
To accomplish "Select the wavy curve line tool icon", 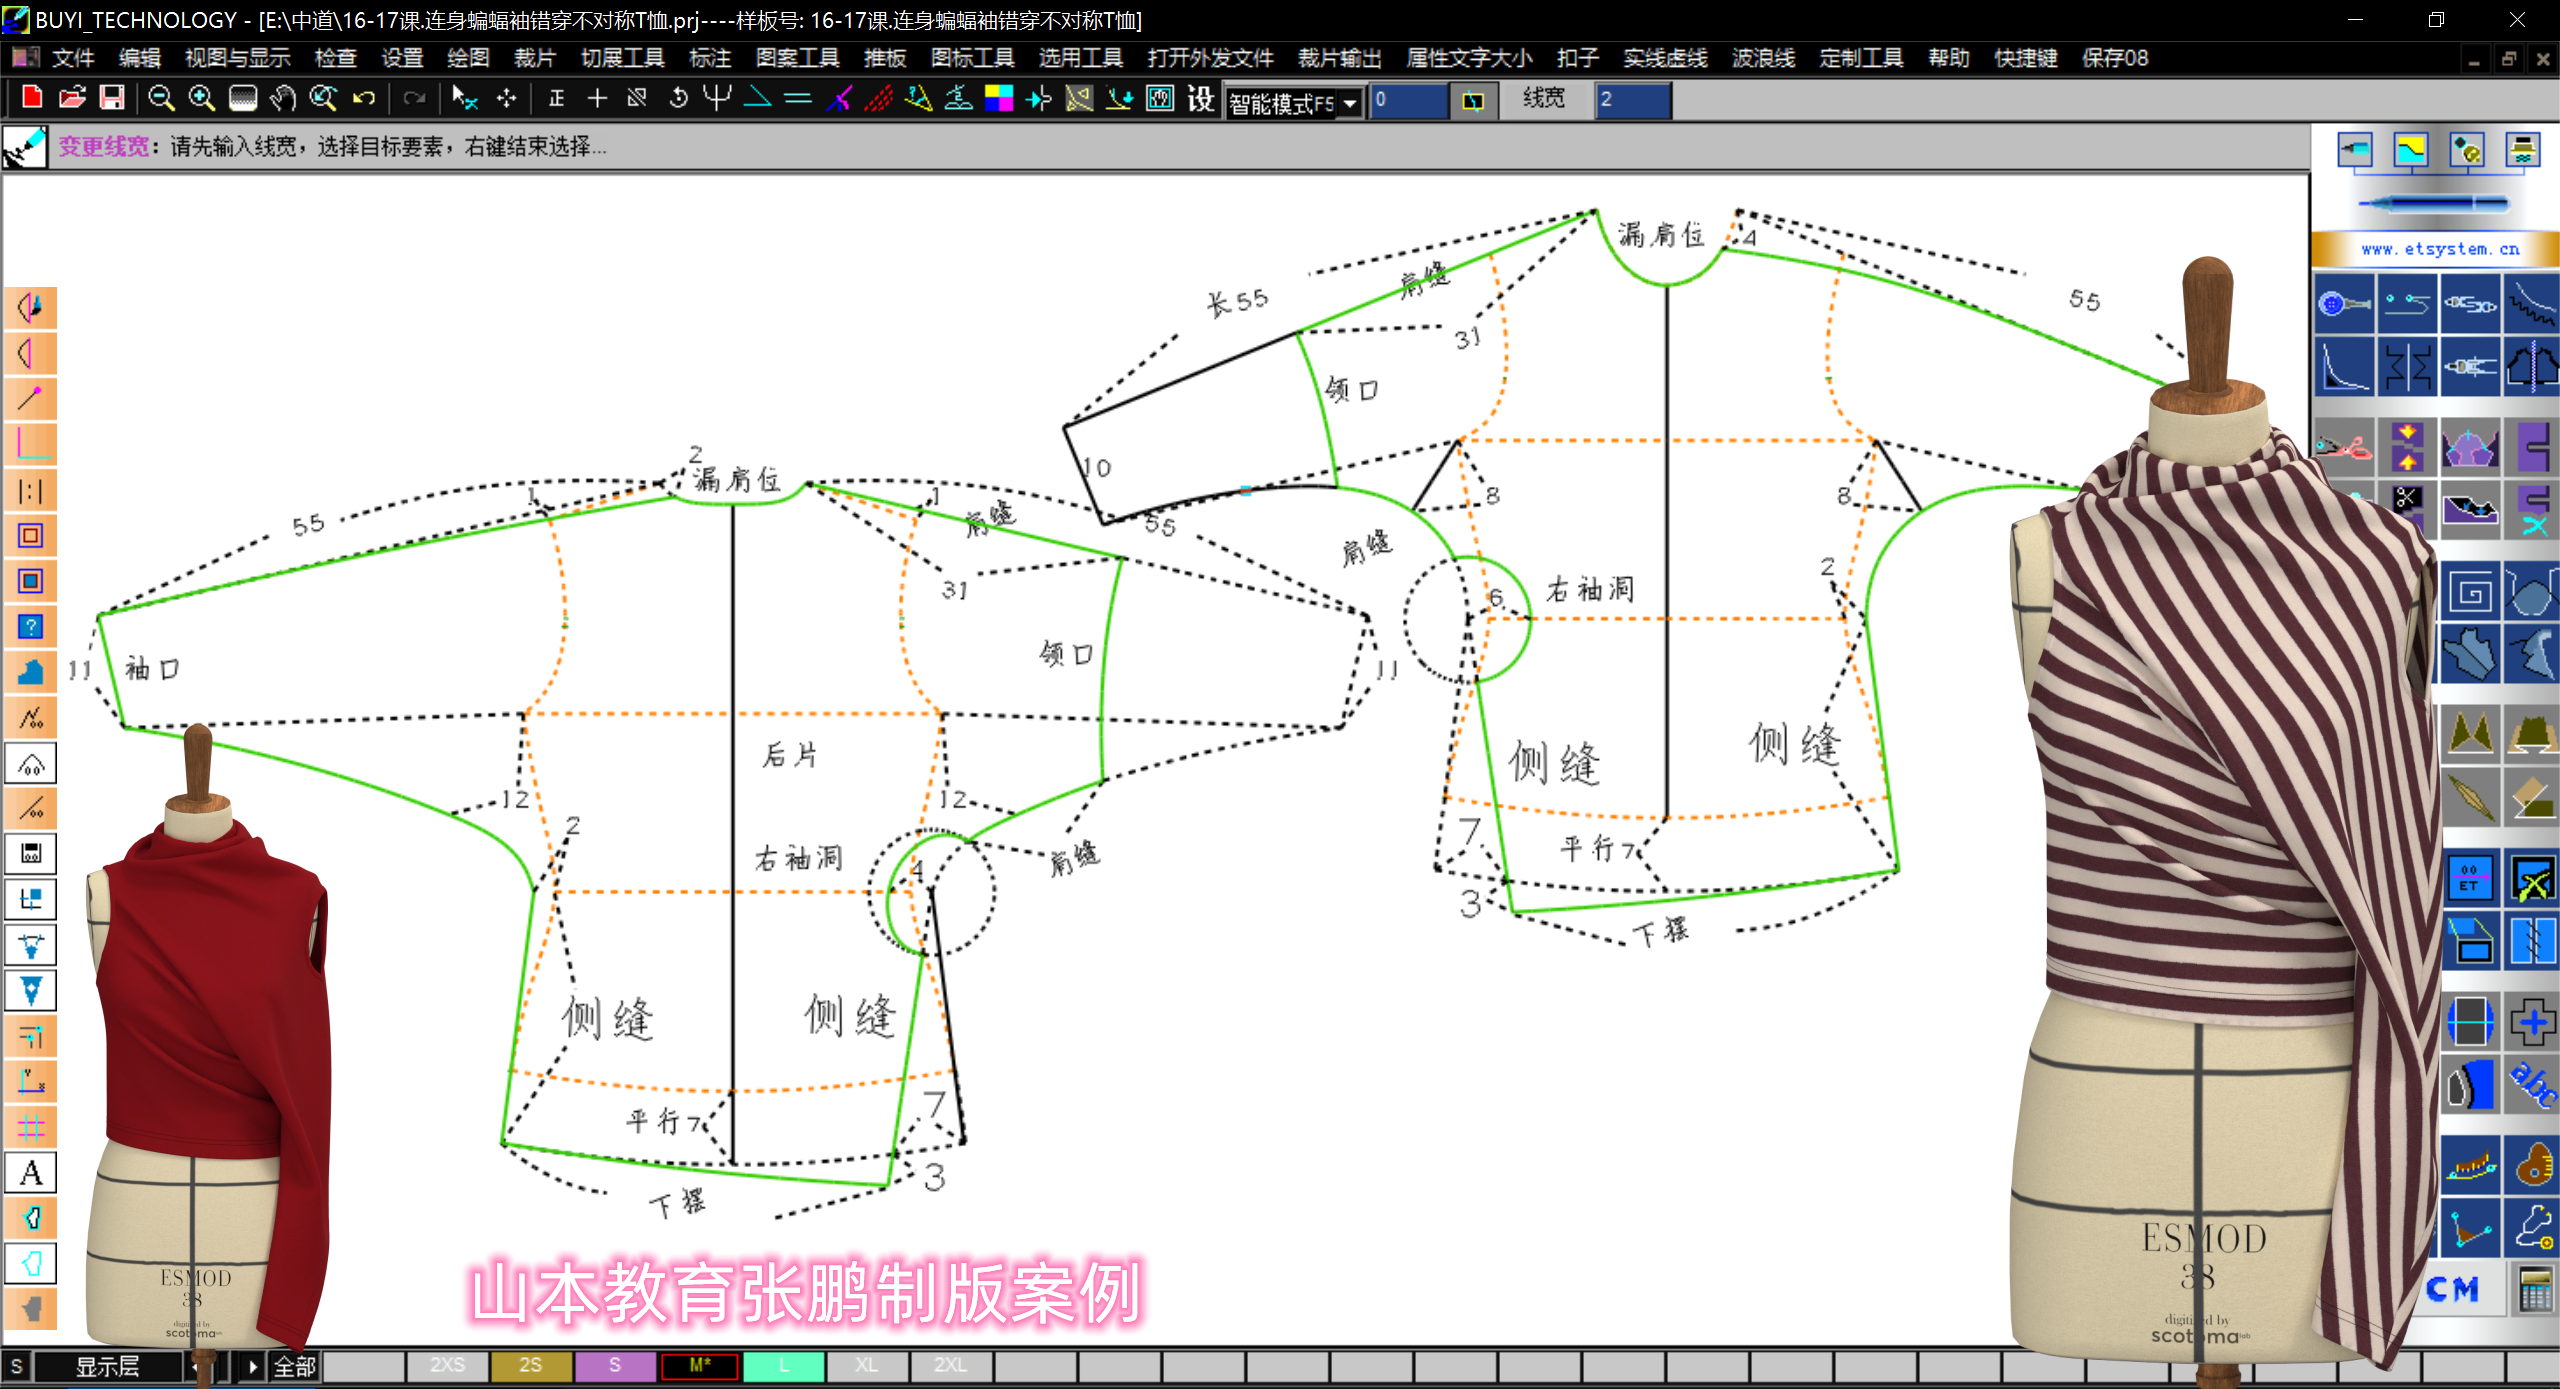I will (2531, 303).
